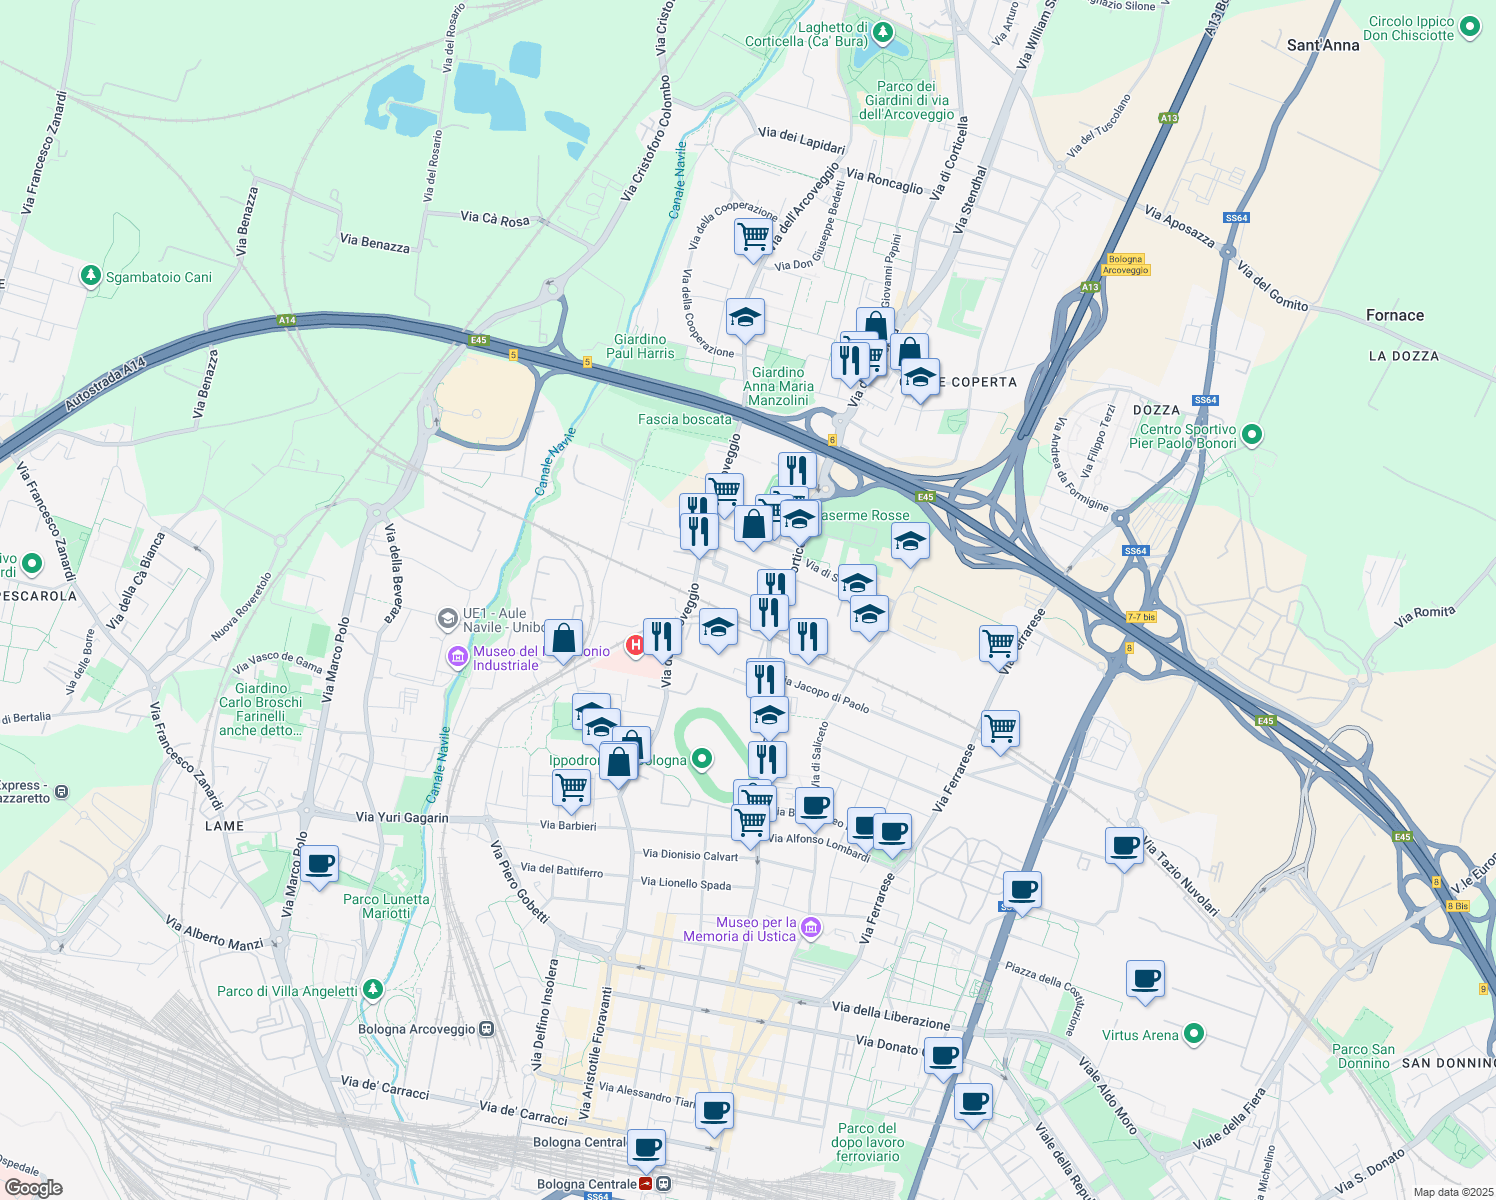Click the coffee cup marker above Bologna Centrale

point(646,1148)
